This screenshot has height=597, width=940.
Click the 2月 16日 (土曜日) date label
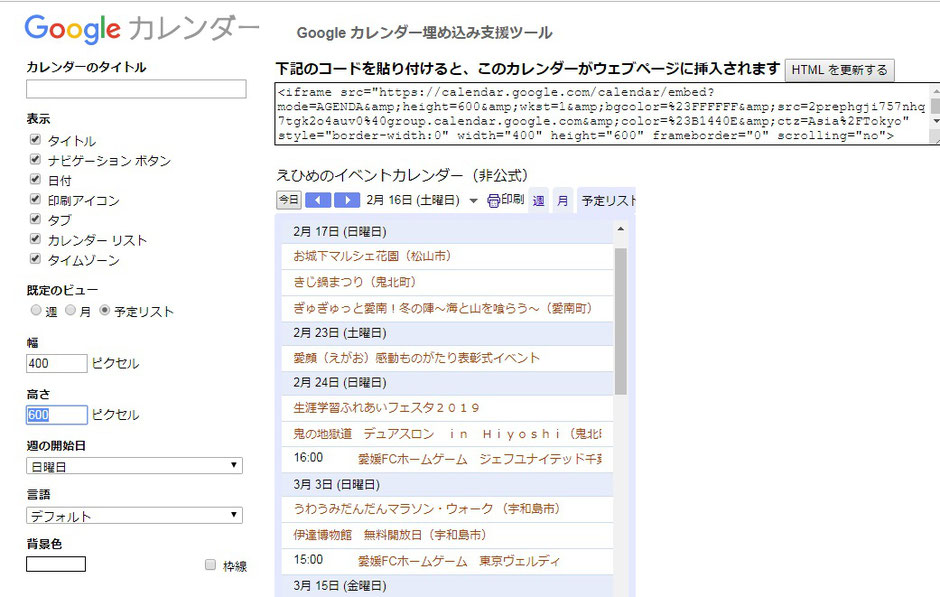pyautogui.click(x=413, y=200)
